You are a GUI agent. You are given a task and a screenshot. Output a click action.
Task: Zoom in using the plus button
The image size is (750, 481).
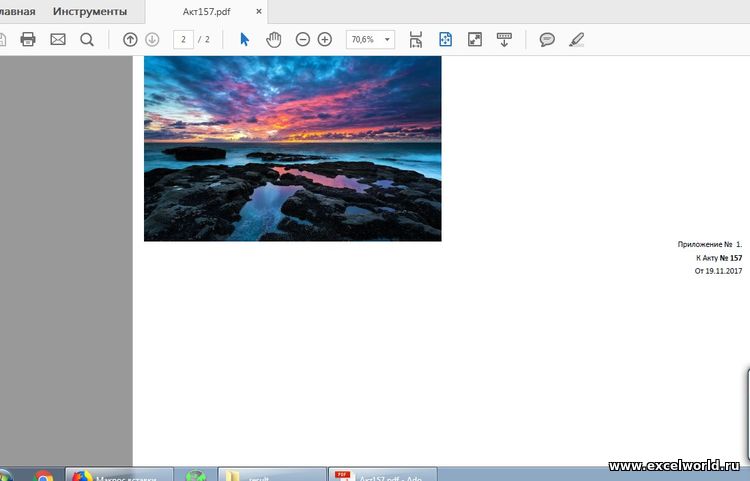[325, 39]
